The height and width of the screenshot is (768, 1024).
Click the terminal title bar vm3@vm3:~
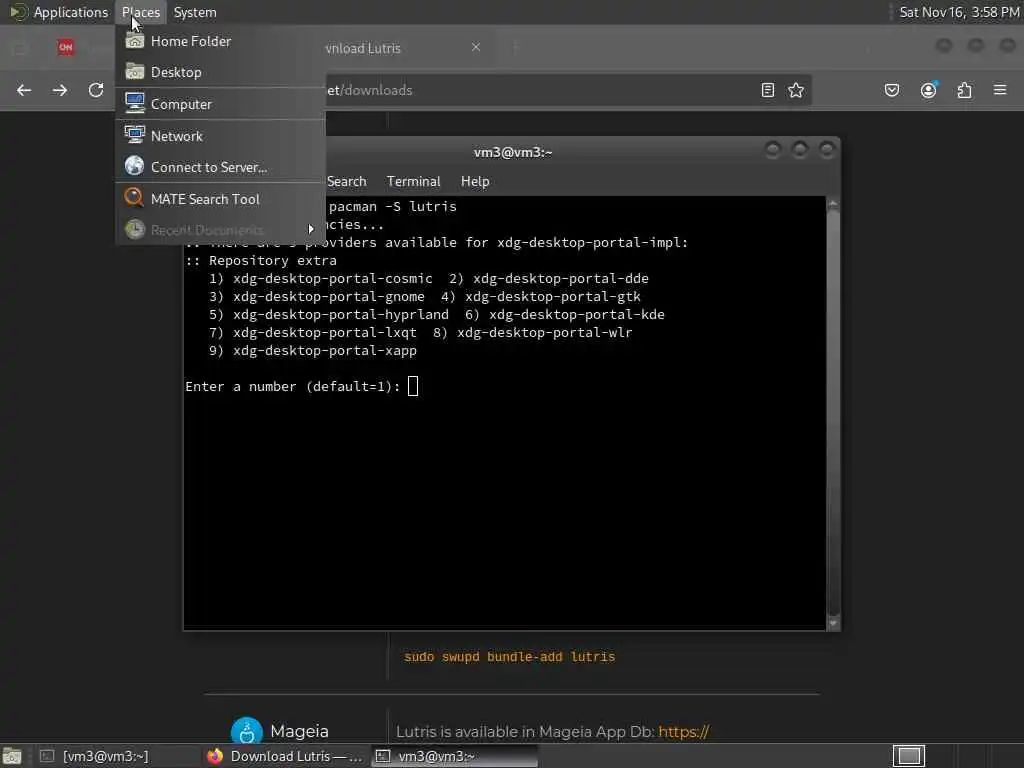tap(513, 152)
